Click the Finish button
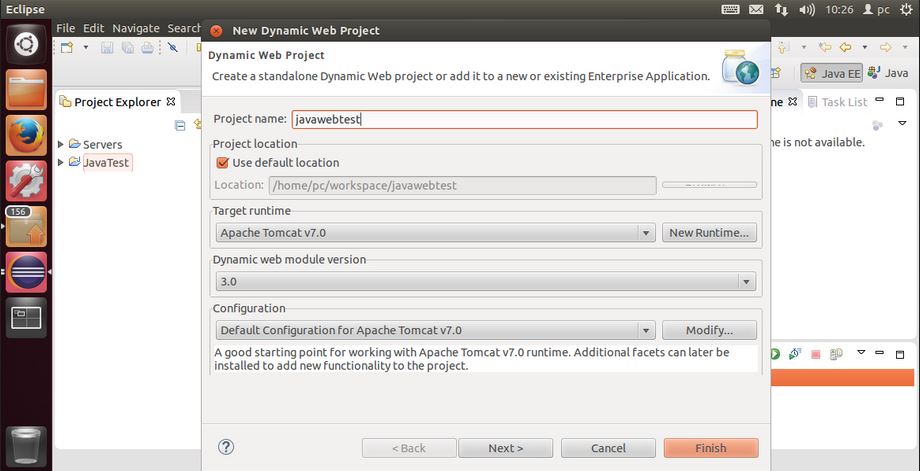The width and height of the screenshot is (920, 471). tap(711, 448)
